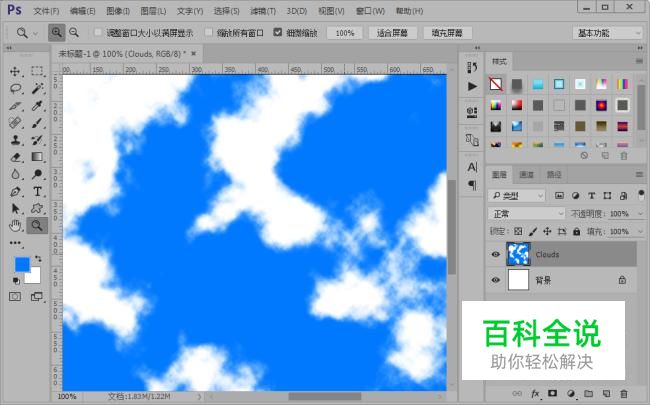
Task: Choose Zoom In mode in options bar
Action: tap(56, 32)
